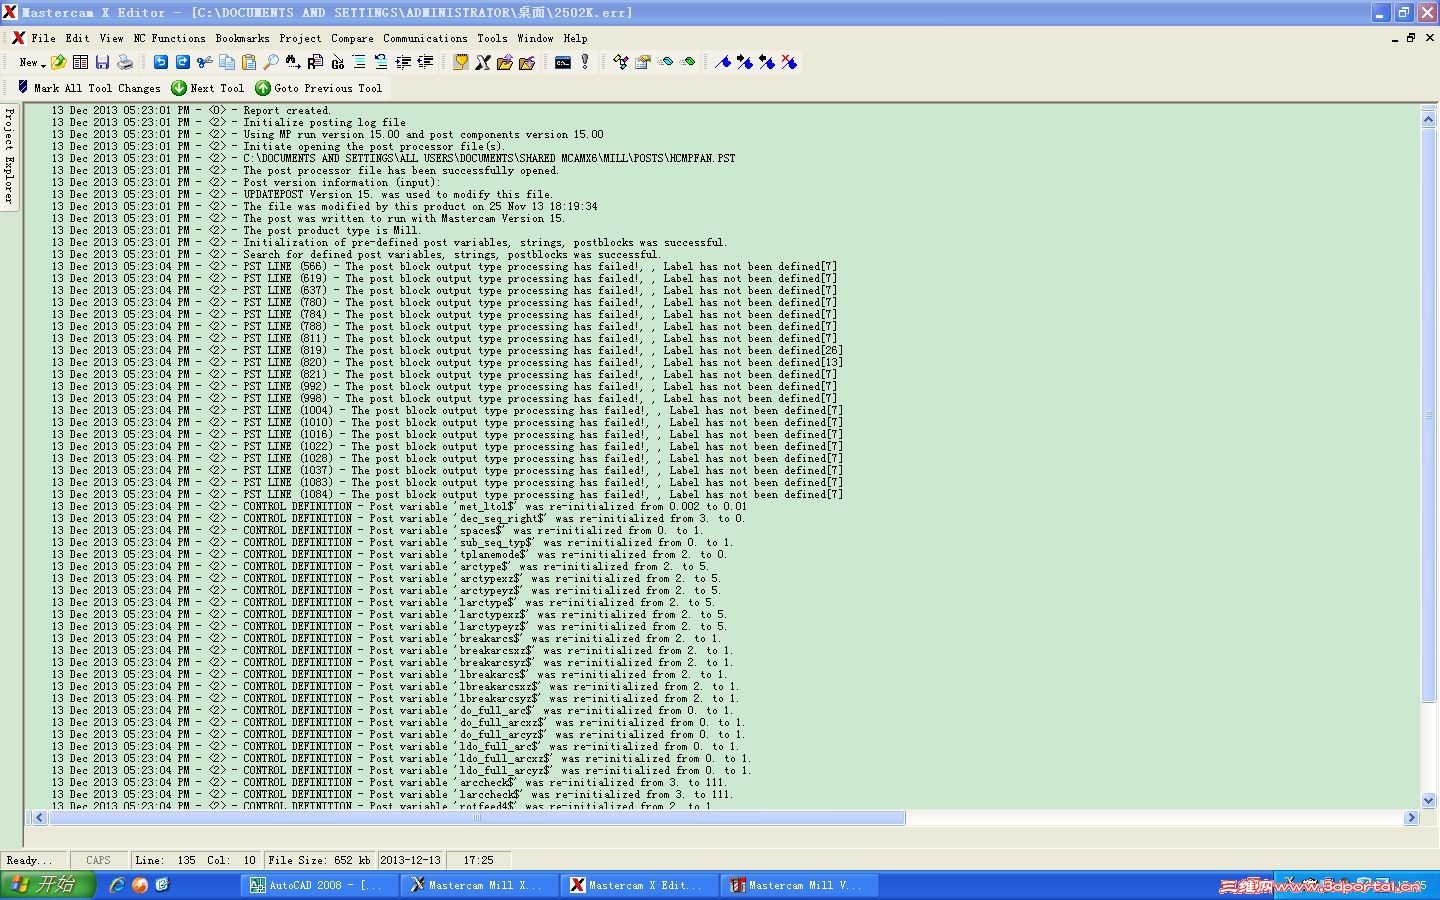Screen dimensions: 1440x900
Task: Click the '2013-12-13' date in status bar
Action: (x=410, y=860)
